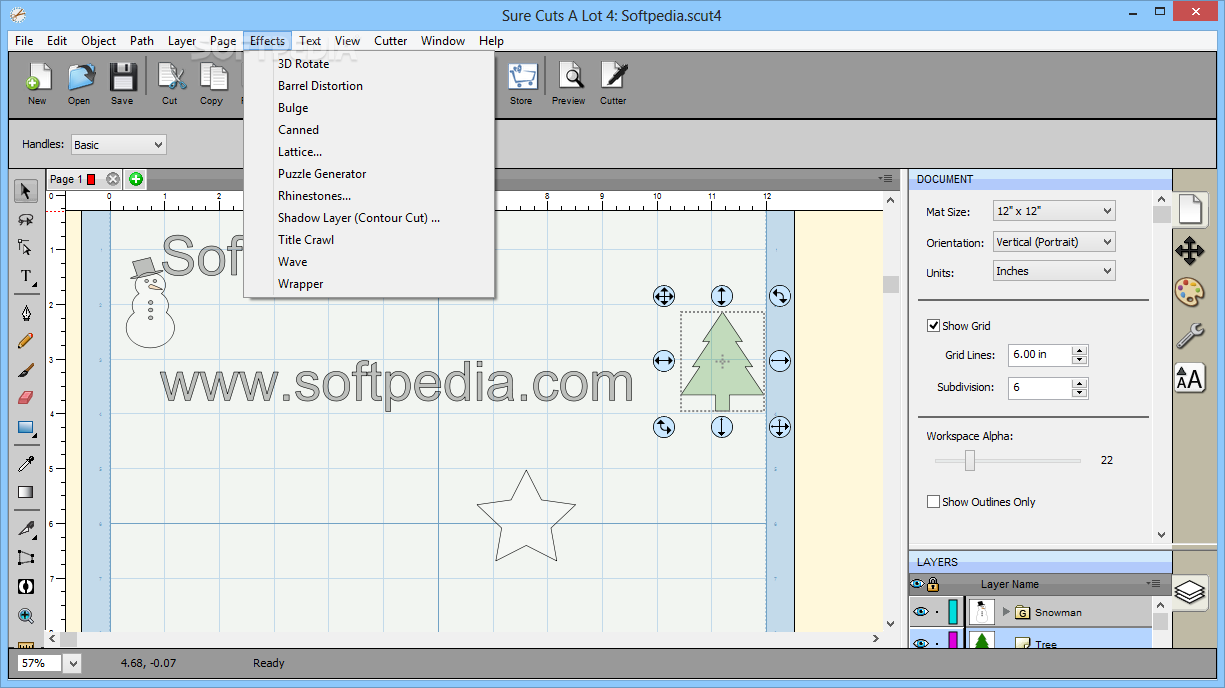The image size is (1225, 688).
Task: Add a new page with green plus
Action: point(136,179)
